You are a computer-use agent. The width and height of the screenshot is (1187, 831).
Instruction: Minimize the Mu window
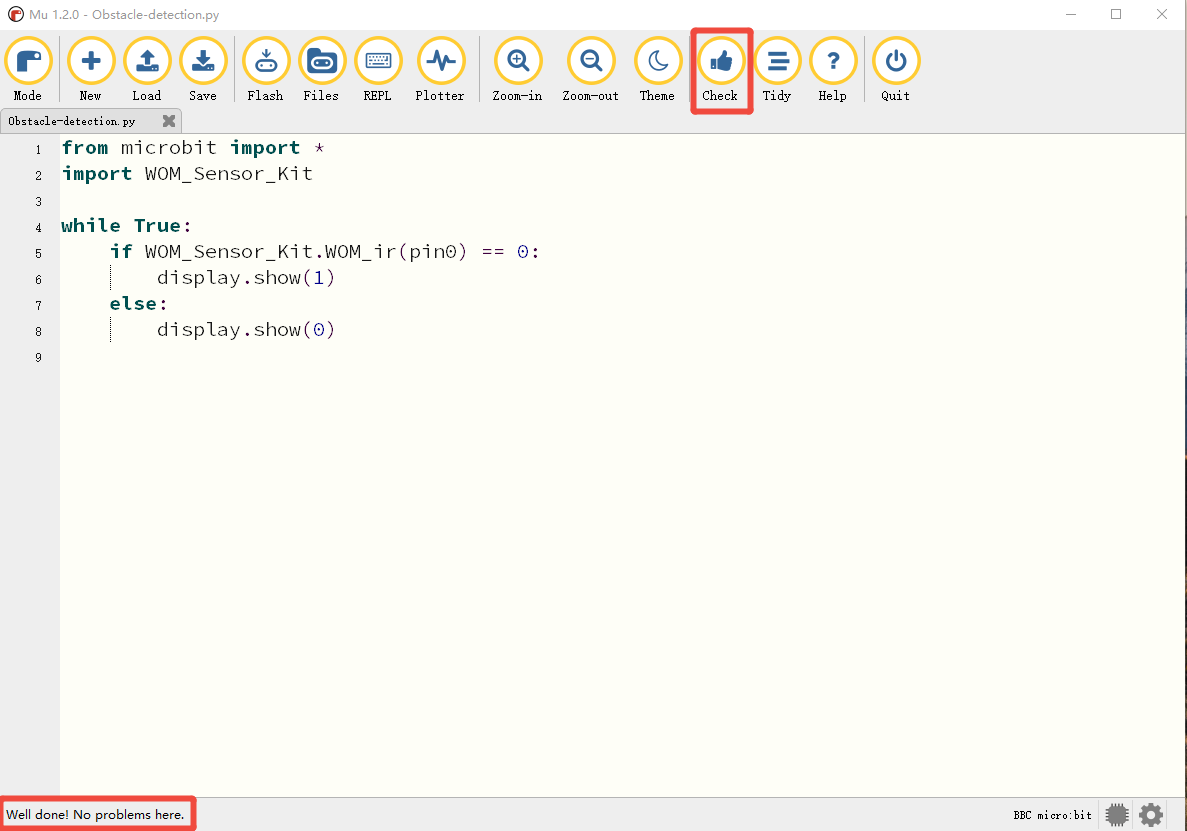point(1070,14)
